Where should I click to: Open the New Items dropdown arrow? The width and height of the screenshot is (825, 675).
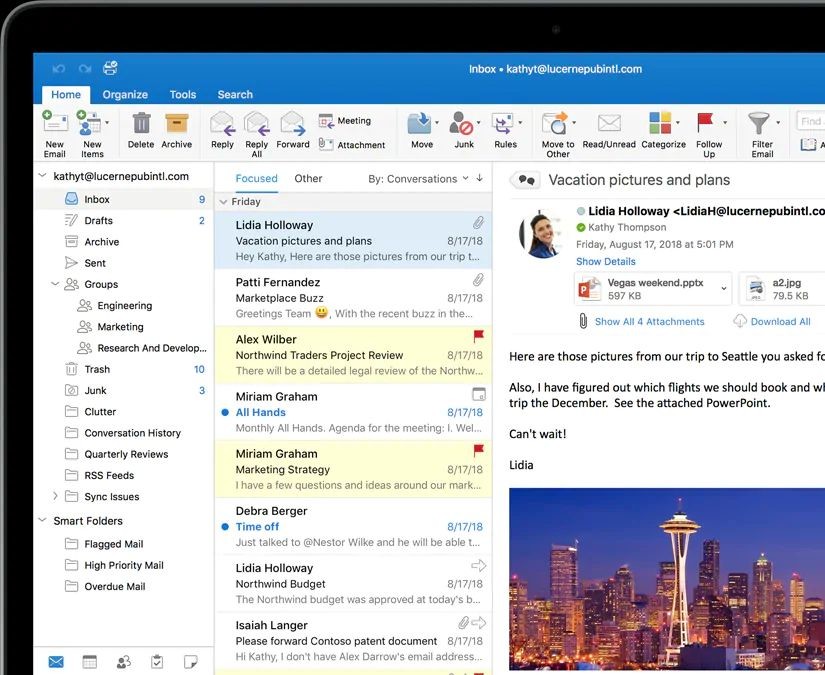click(107, 123)
